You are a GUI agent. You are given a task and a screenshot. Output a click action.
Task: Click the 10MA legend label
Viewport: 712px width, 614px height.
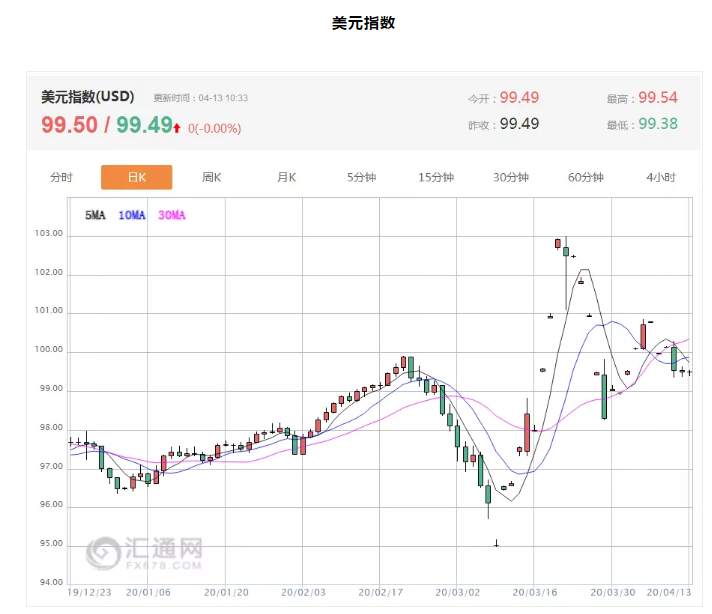(132, 215)
